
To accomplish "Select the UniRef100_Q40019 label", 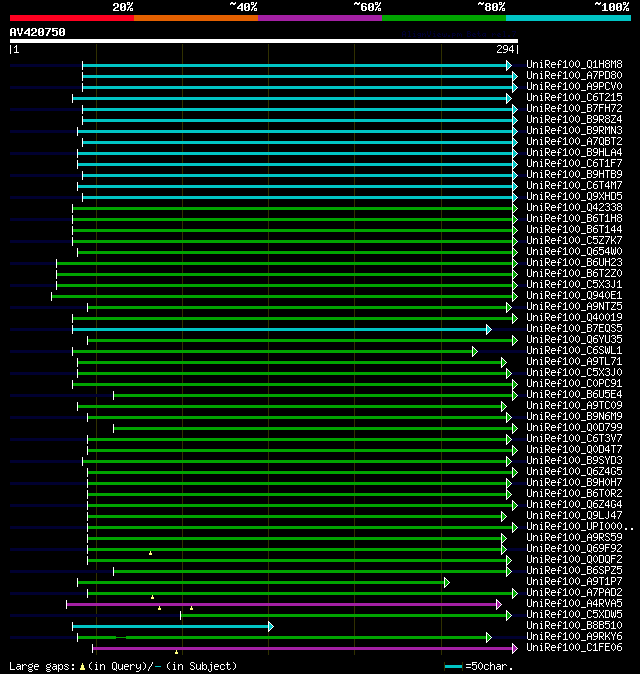I will pyautogui.click(x=574, y=318).
